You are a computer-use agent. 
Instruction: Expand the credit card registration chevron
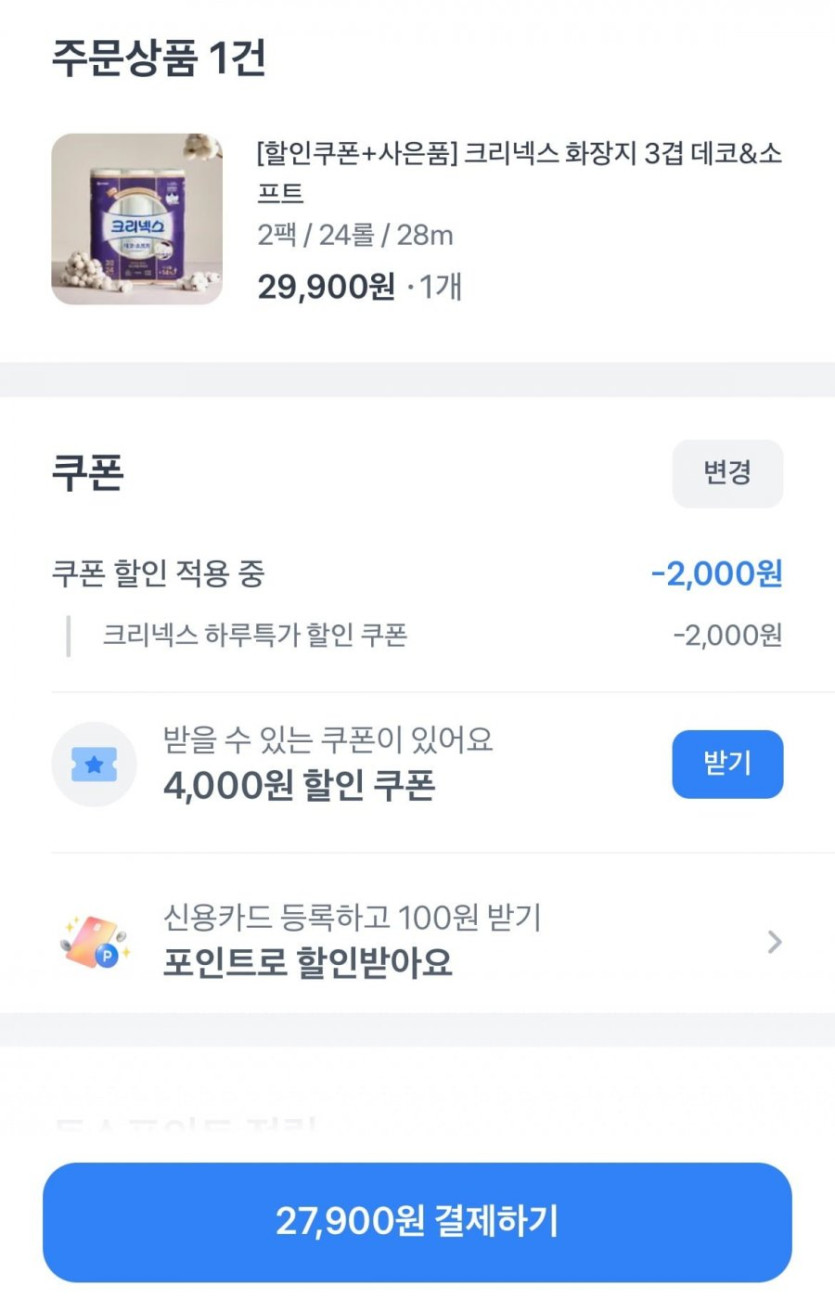774,942
